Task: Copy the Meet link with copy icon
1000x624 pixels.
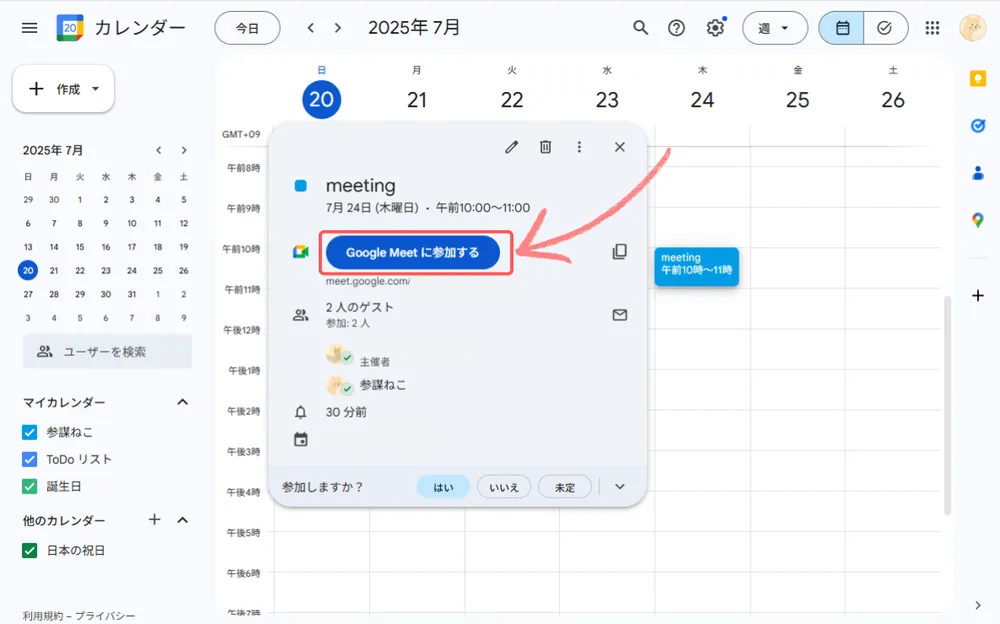Action: (619, 251)
